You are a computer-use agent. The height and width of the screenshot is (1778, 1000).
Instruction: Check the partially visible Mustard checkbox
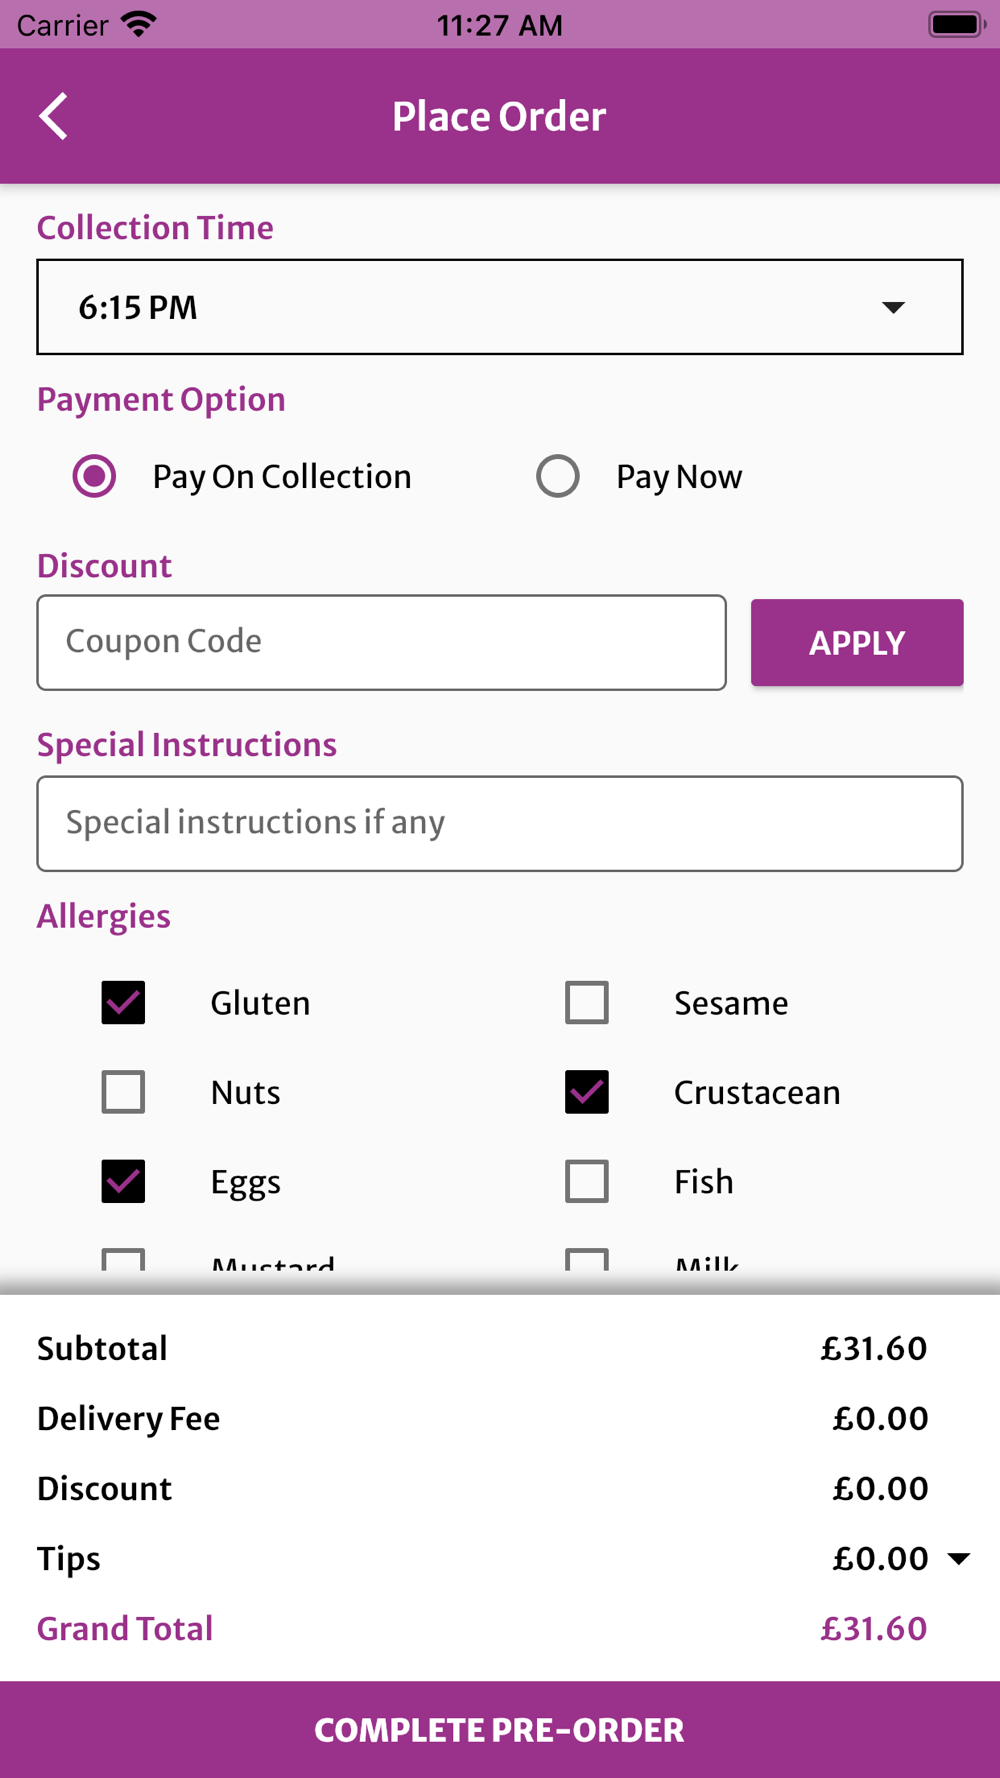(x=123, y=1259)
